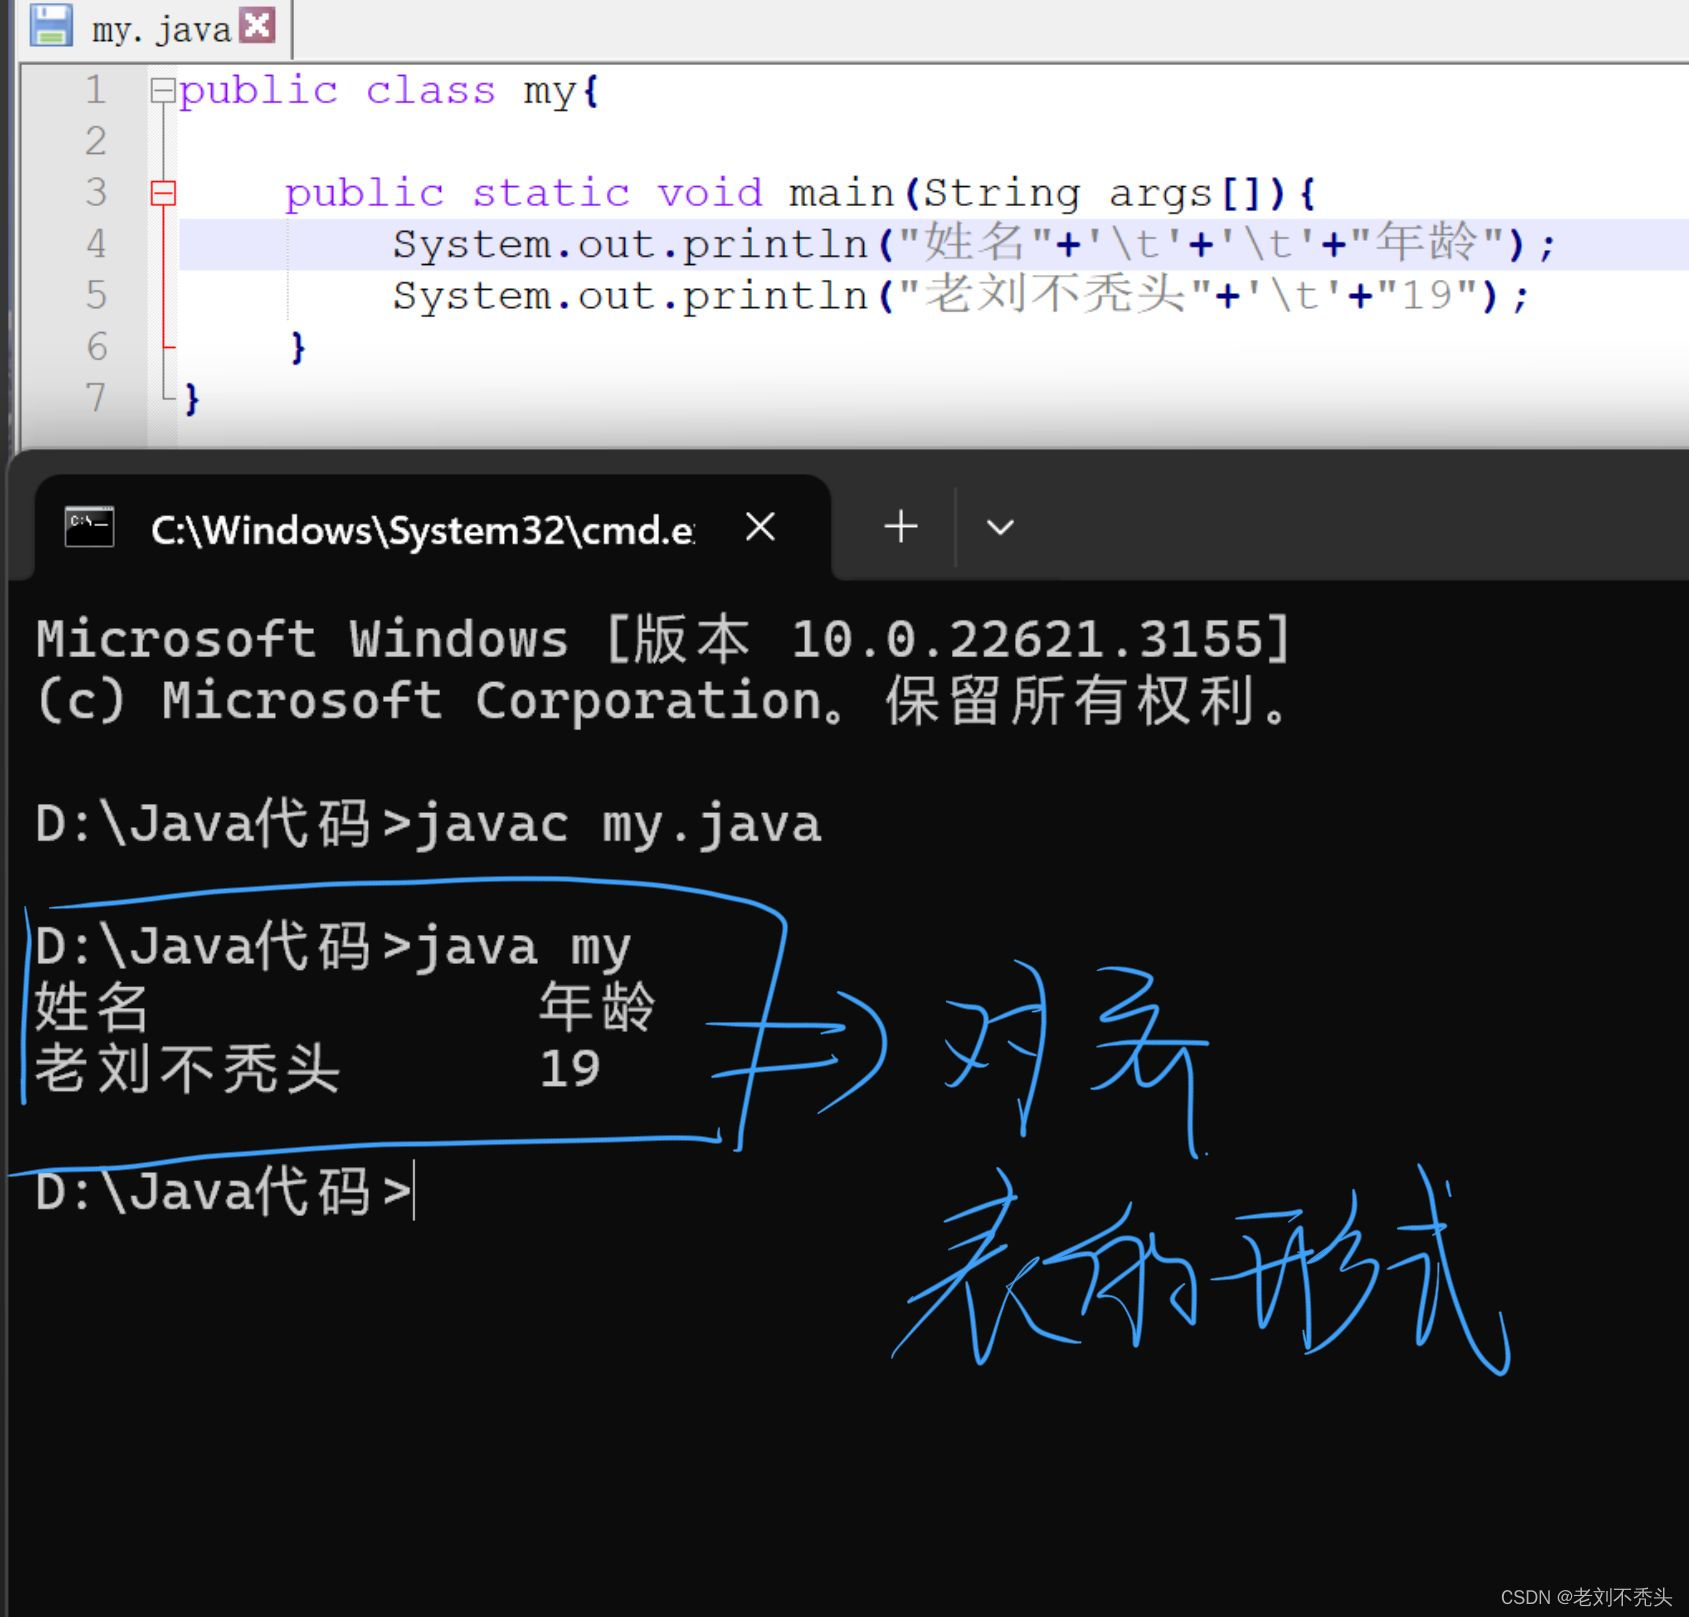Screen dimensions: 1689x1617
Task: Click the 'javac my.java' command line
Action: [428, 825]
